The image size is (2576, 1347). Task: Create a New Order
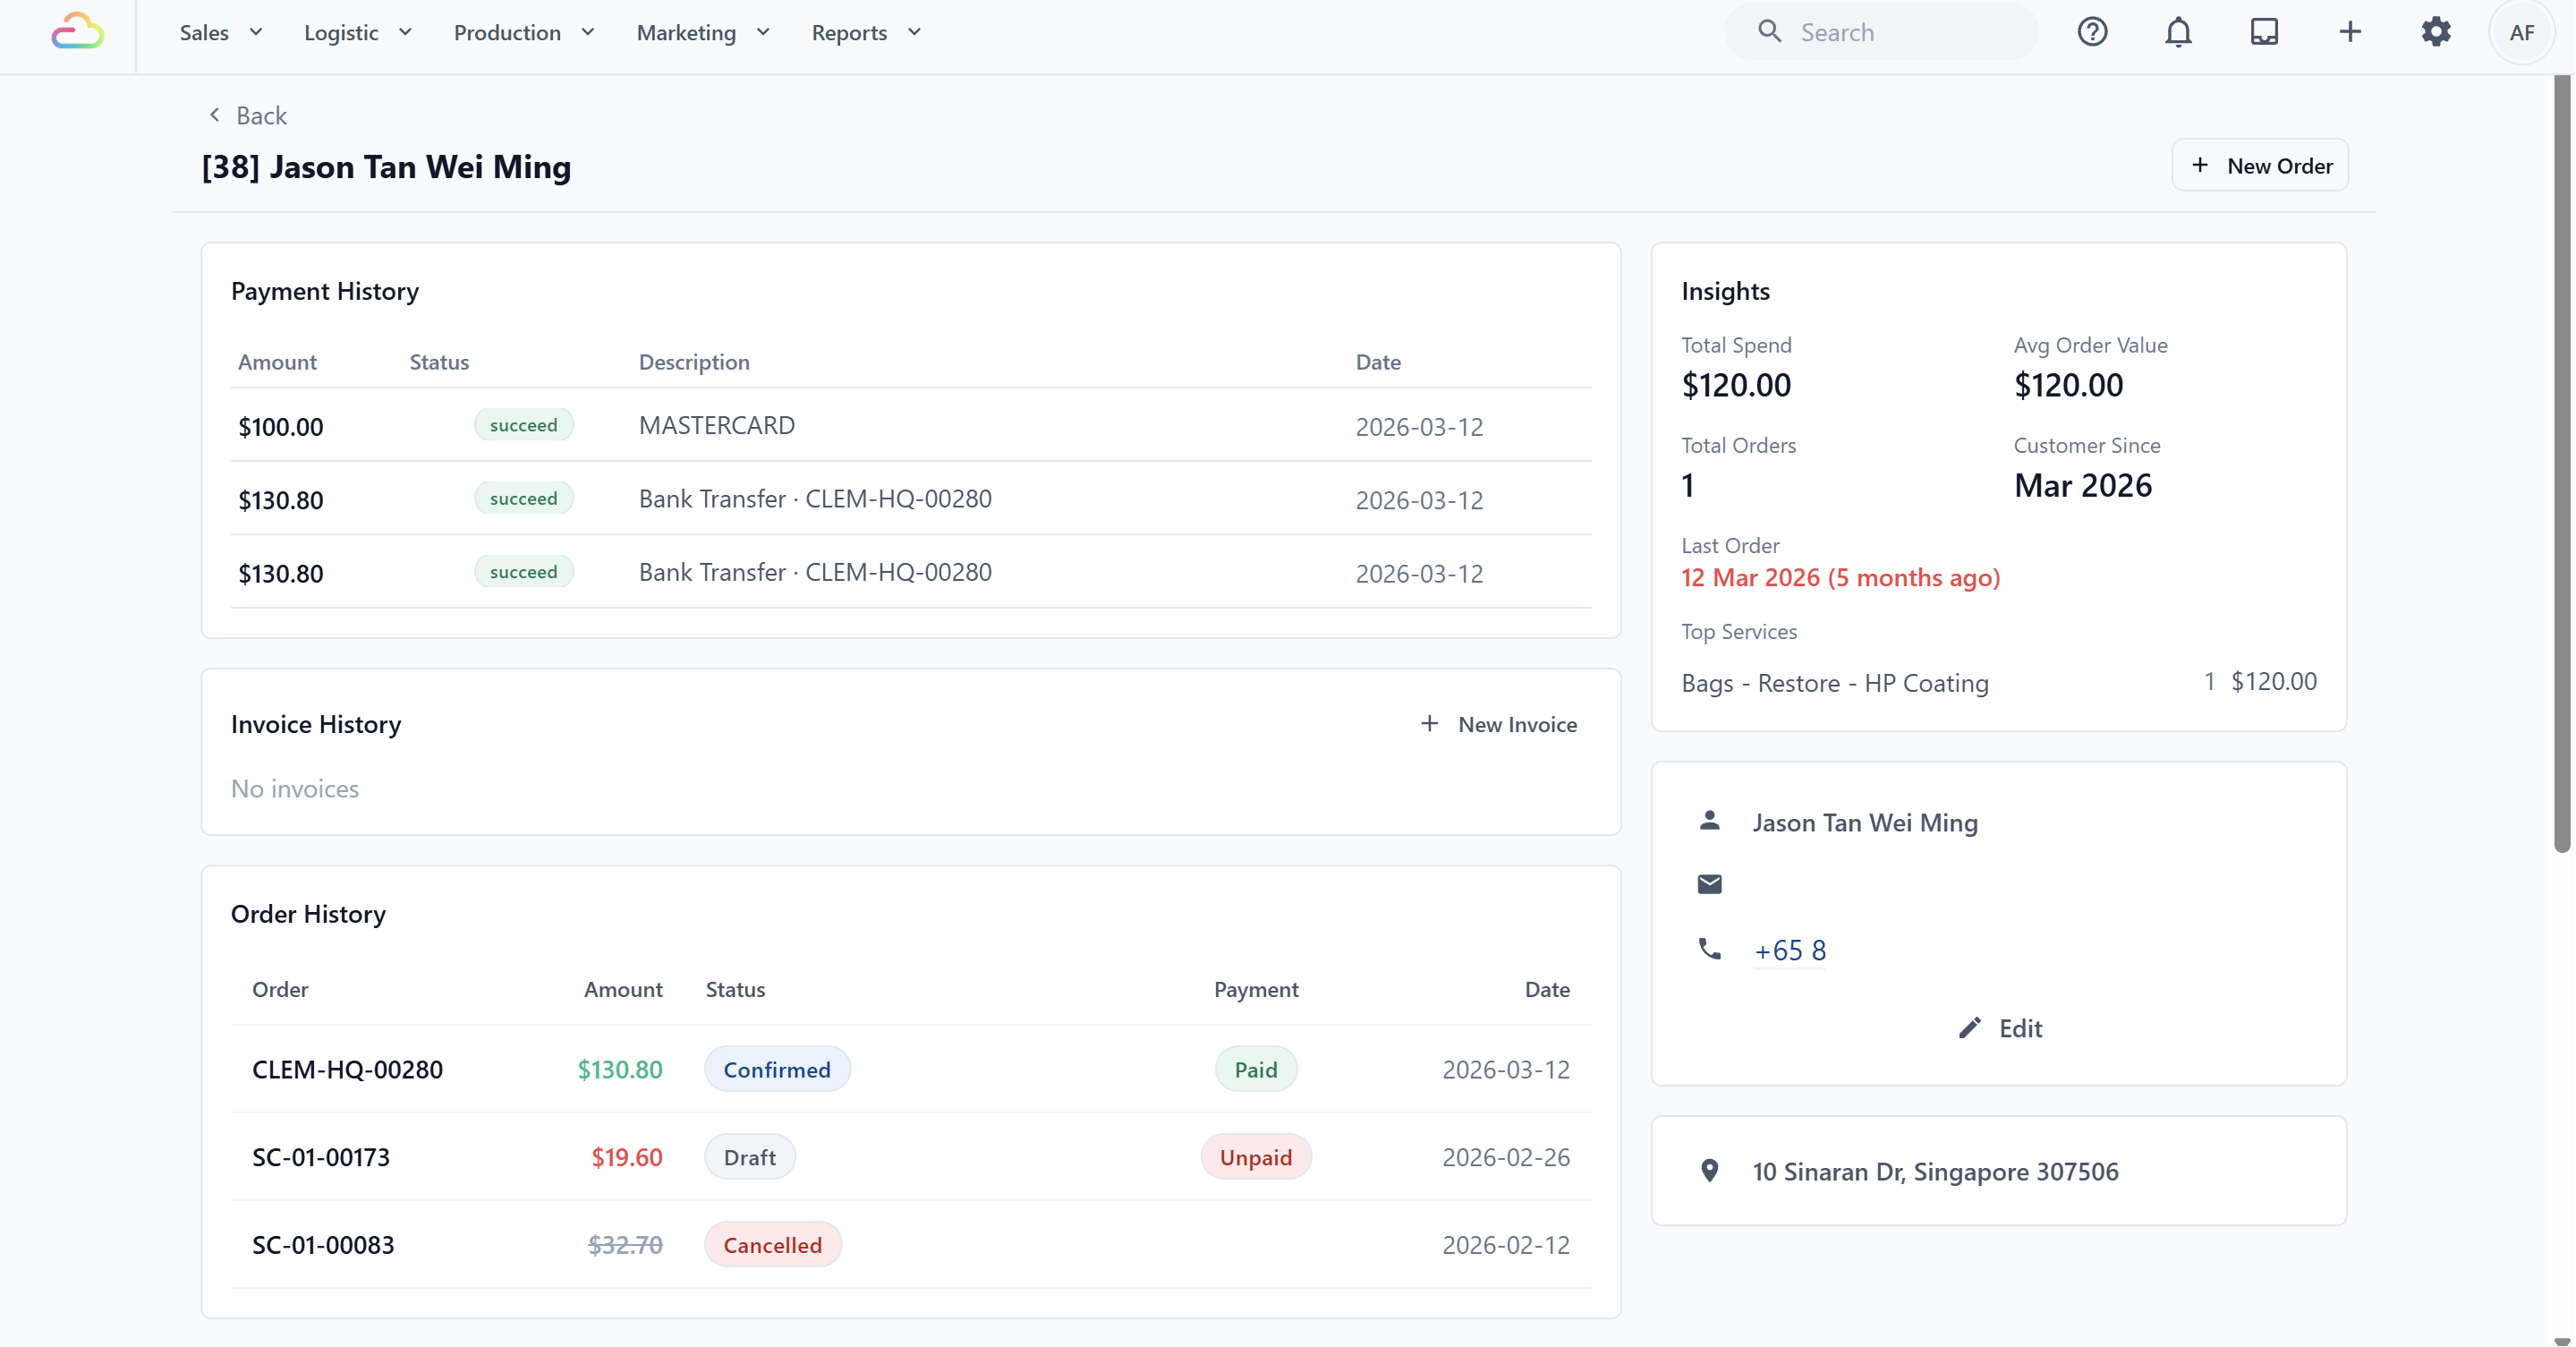(2260, 165)
